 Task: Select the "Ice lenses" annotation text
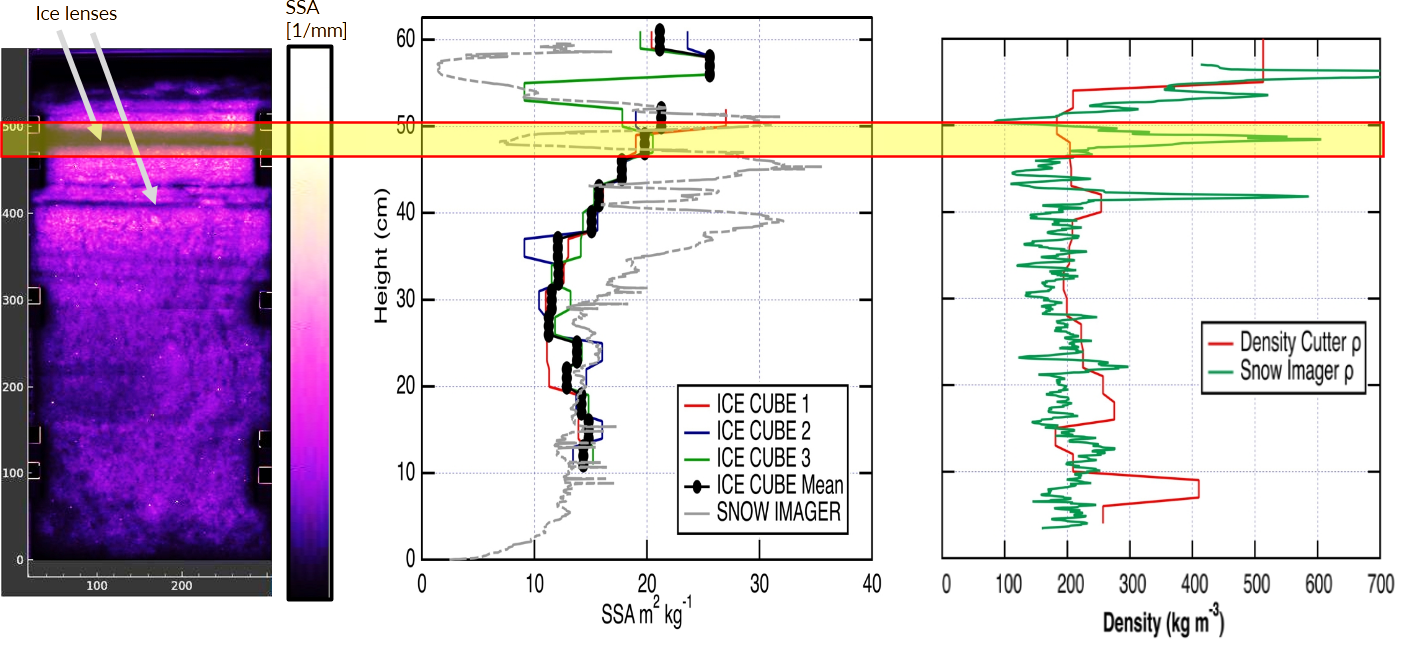pyautogui.click(x=76, y=14)
